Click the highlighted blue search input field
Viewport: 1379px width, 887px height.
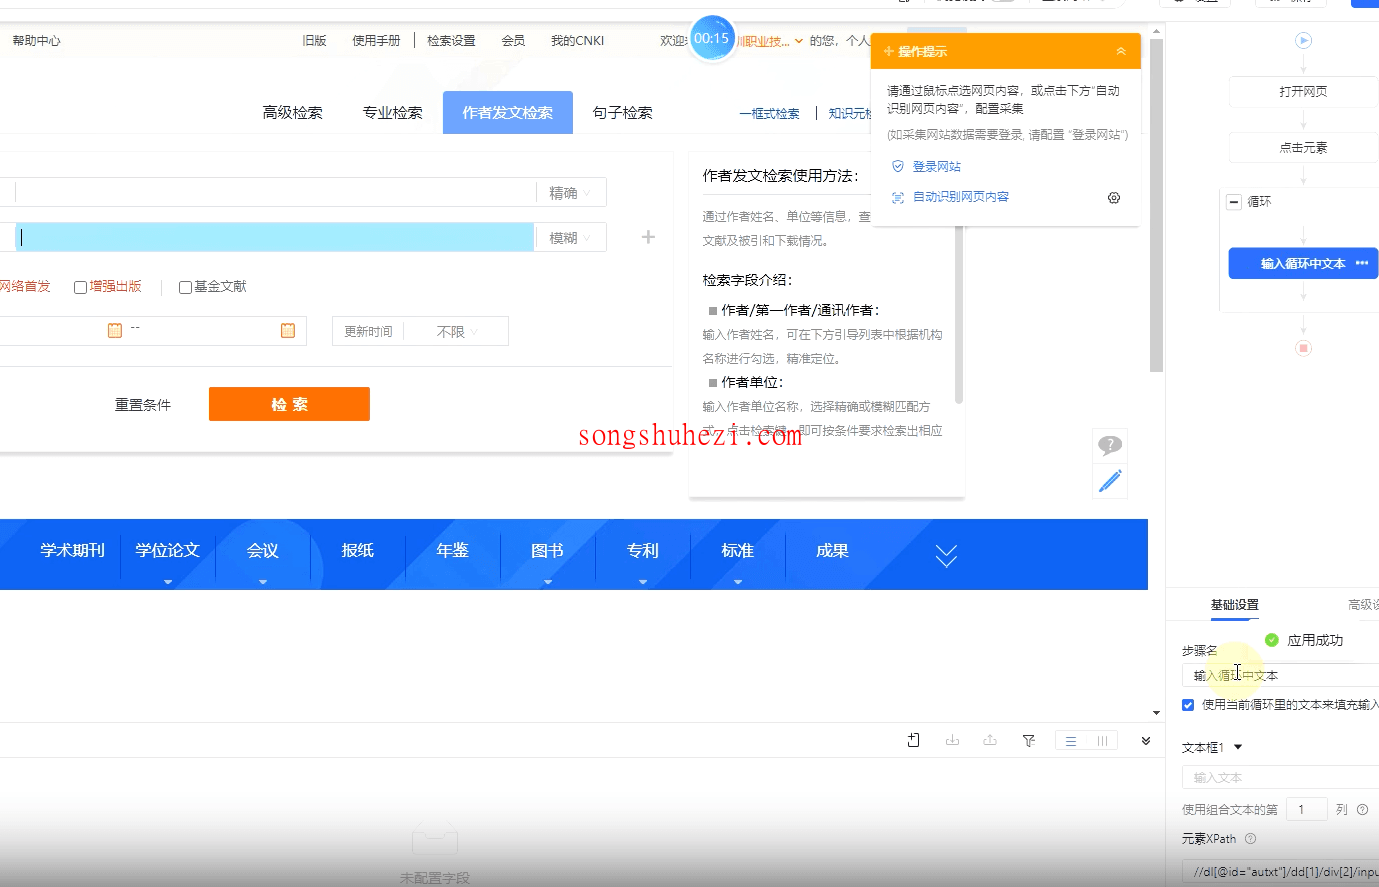click(x=275, y=237)
